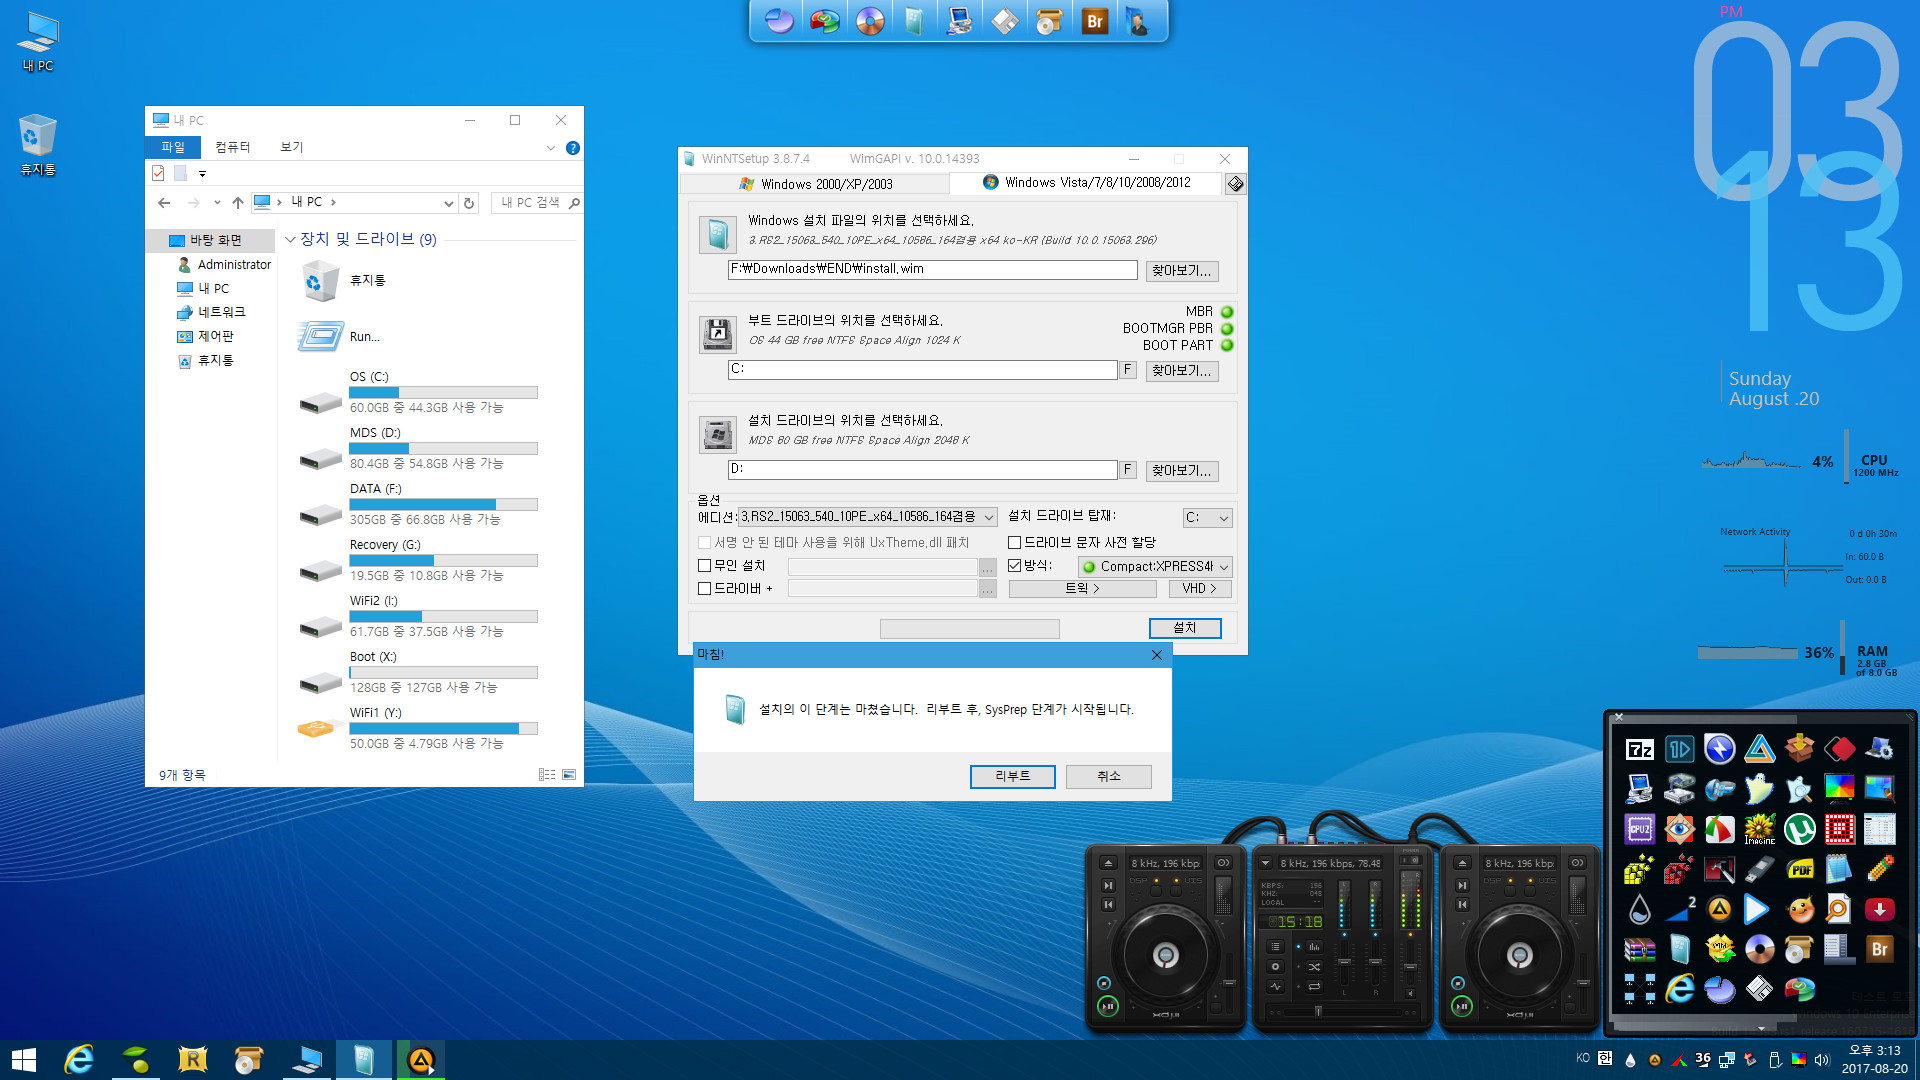Click the repeat button on the AIMP mixer
This screenshot has height=1080, width=1920.
click(x=1314, y=986)
